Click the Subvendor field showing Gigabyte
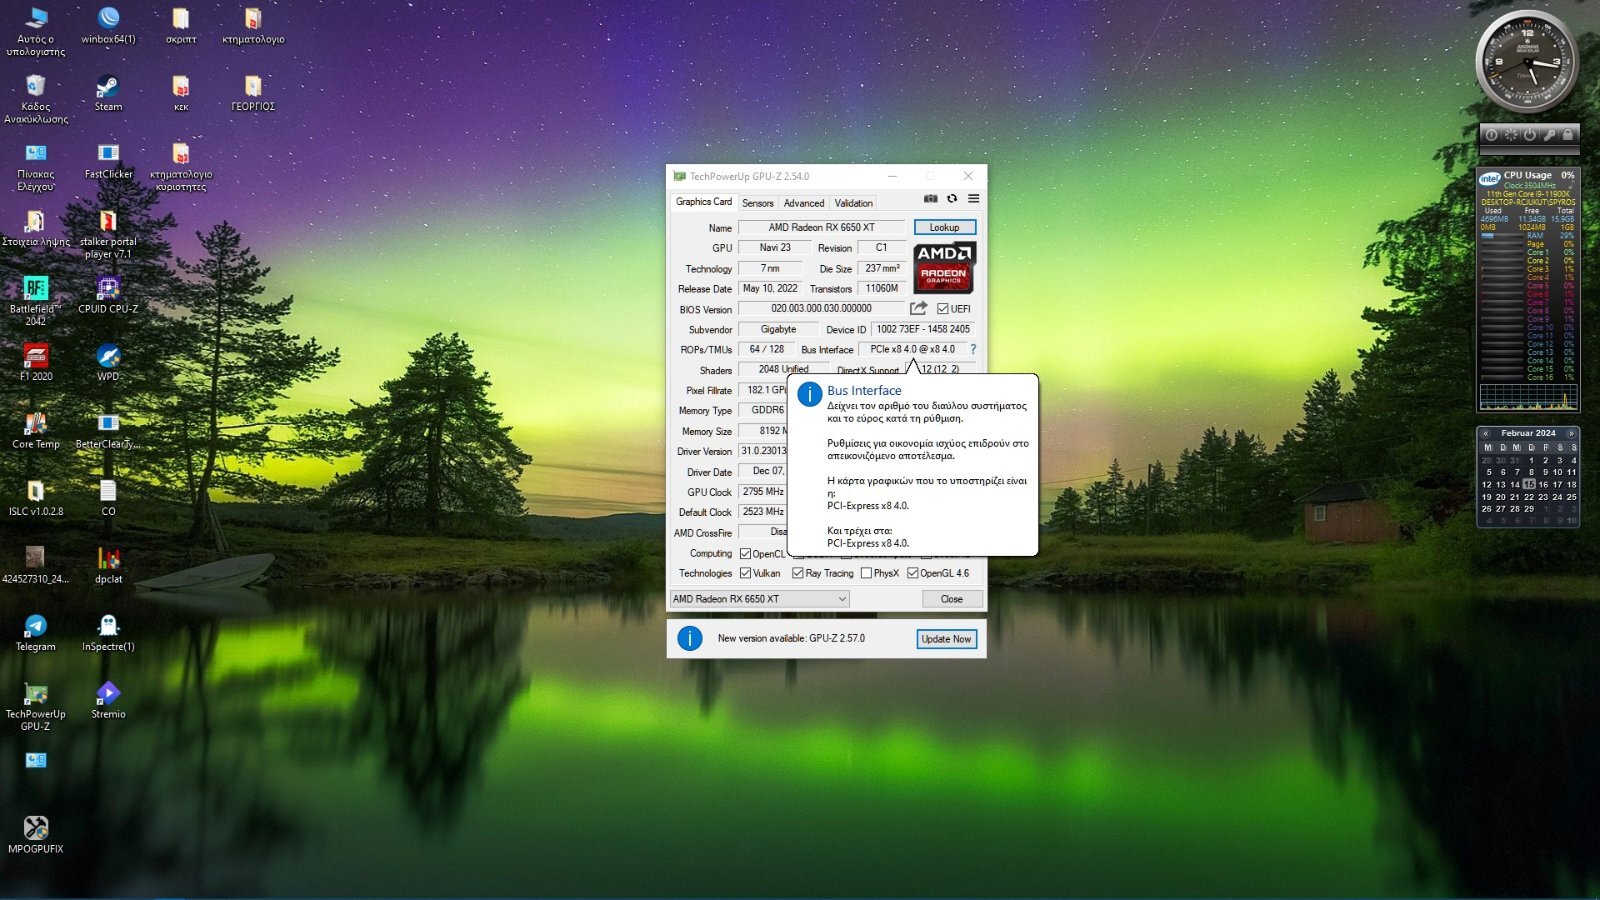This screenshot has height=900, width=1600. [778, 329]
